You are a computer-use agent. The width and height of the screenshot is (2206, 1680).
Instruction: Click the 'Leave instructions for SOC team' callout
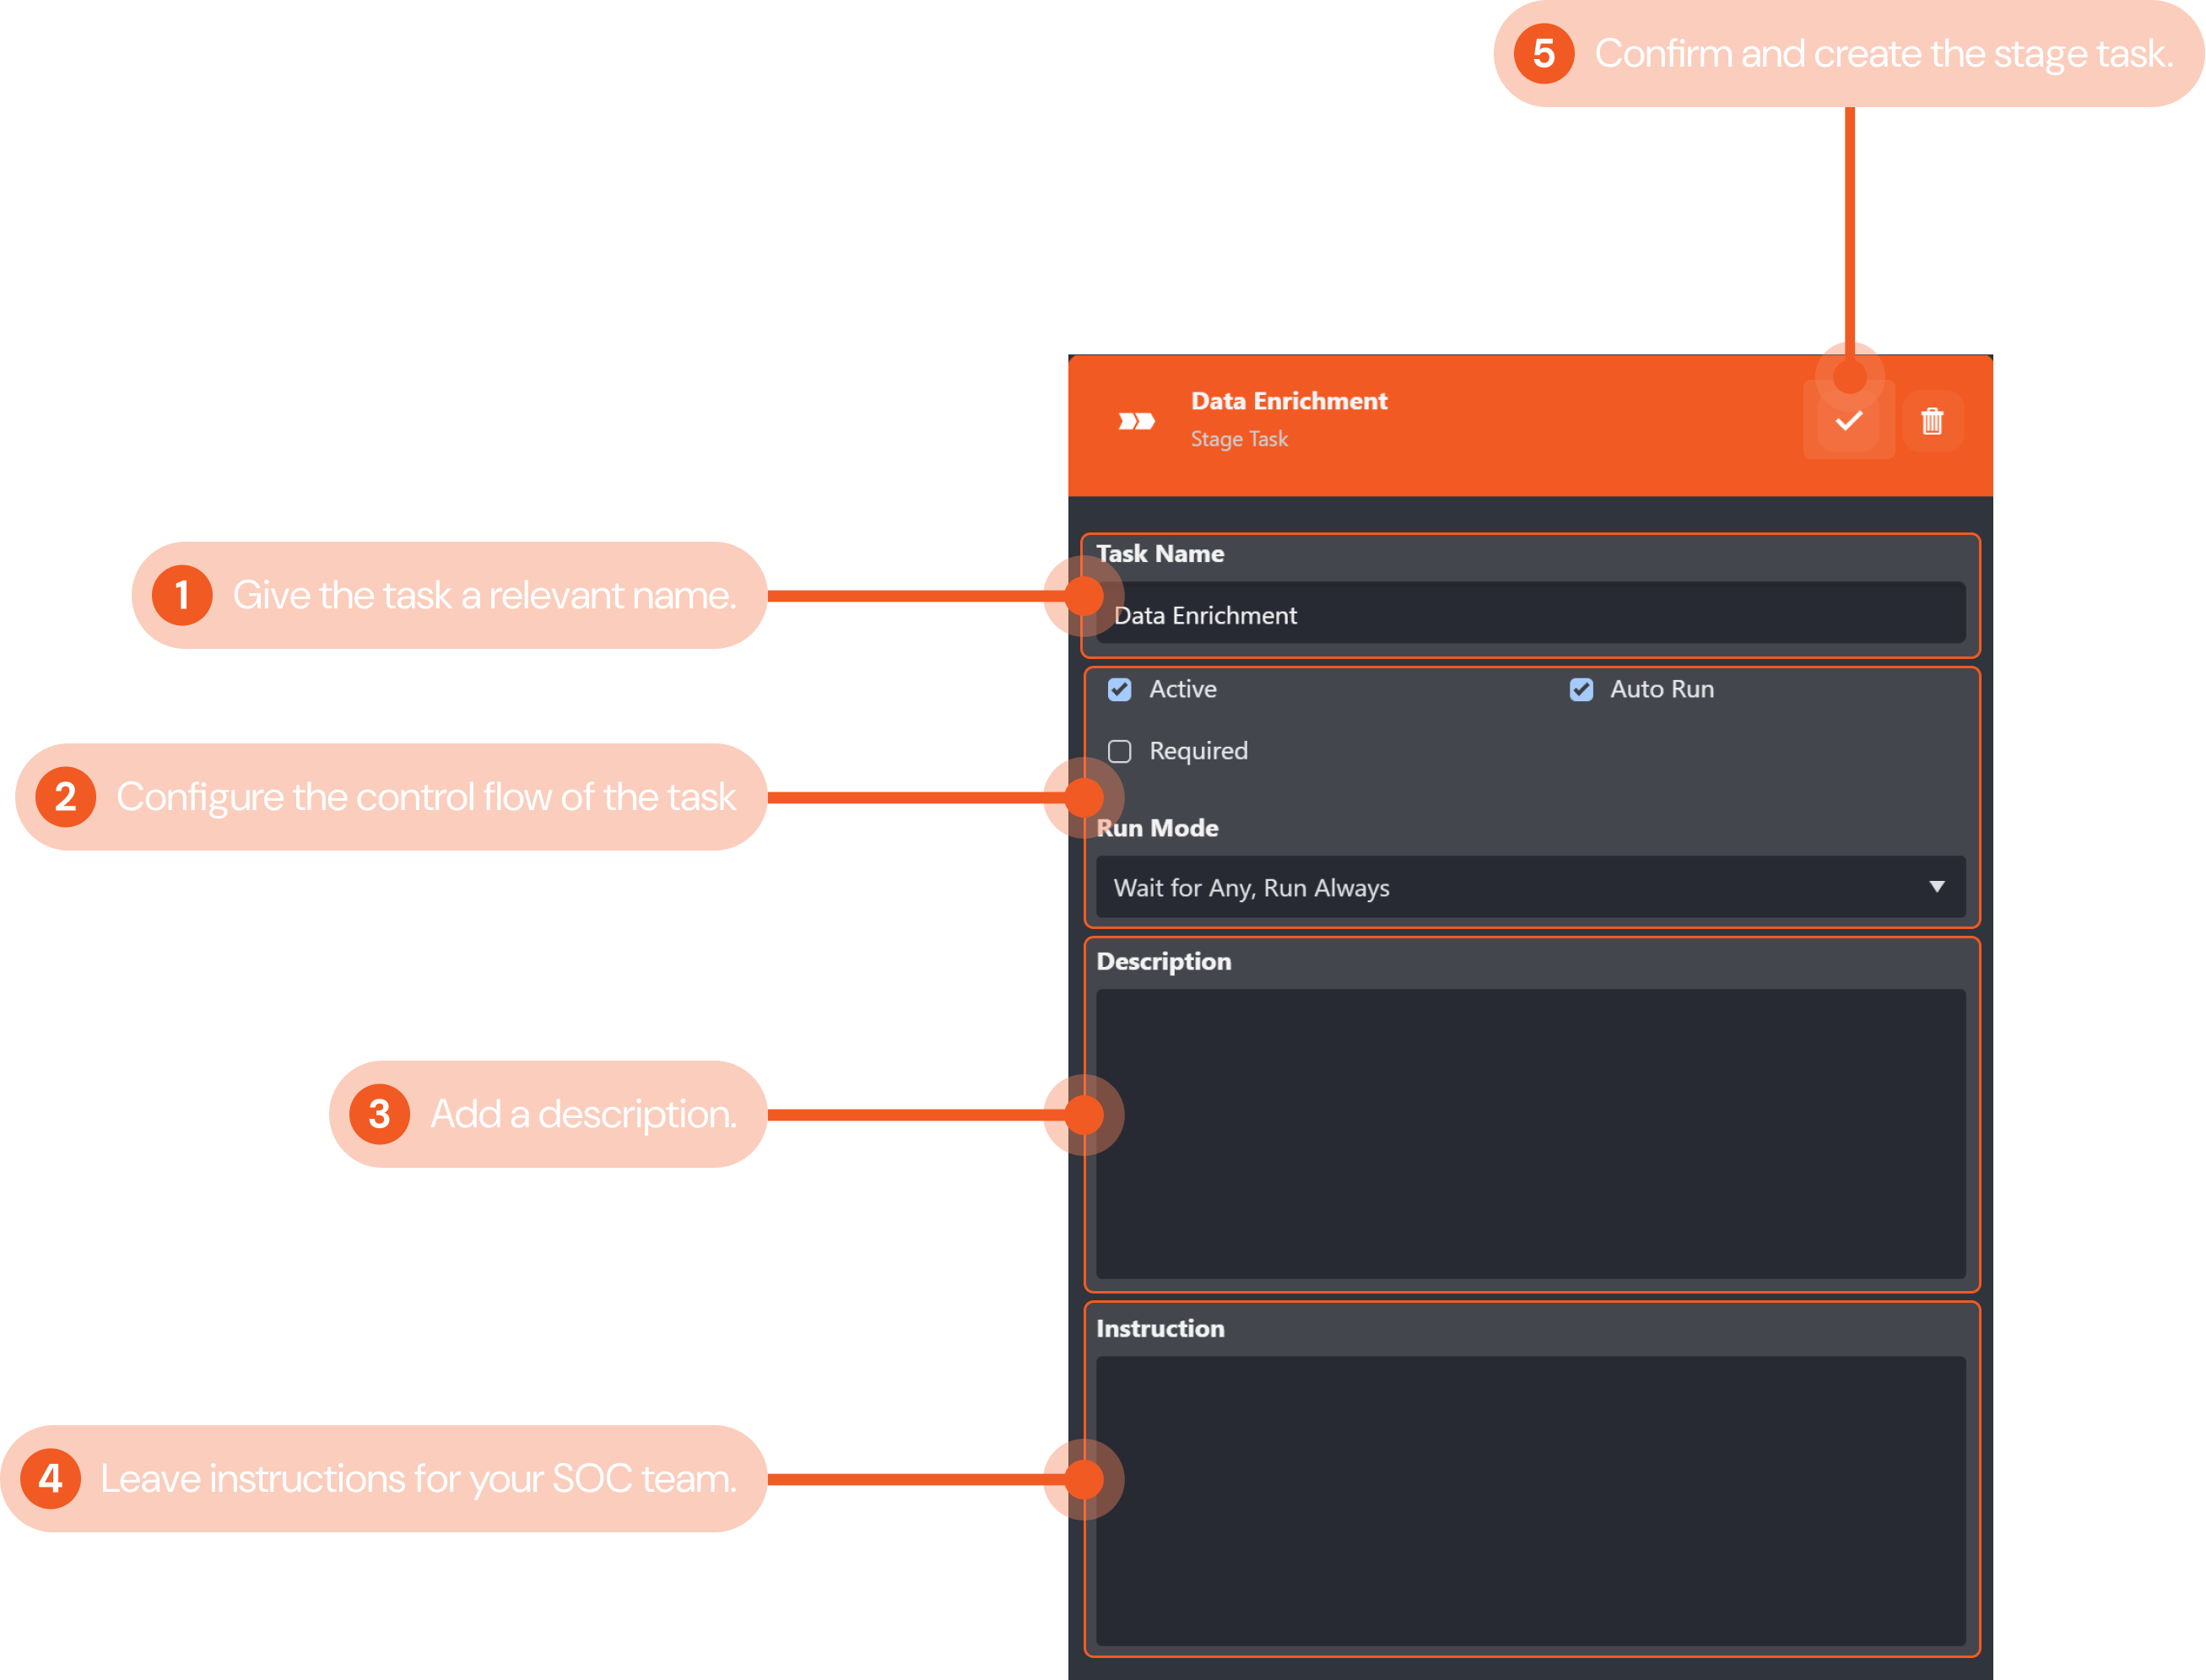(x=418, y=1479)
